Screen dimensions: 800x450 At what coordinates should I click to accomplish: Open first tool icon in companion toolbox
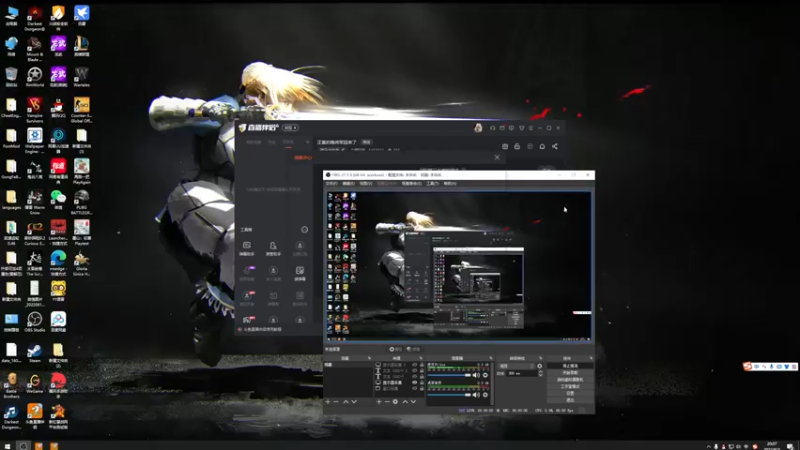tap(246, 247)
